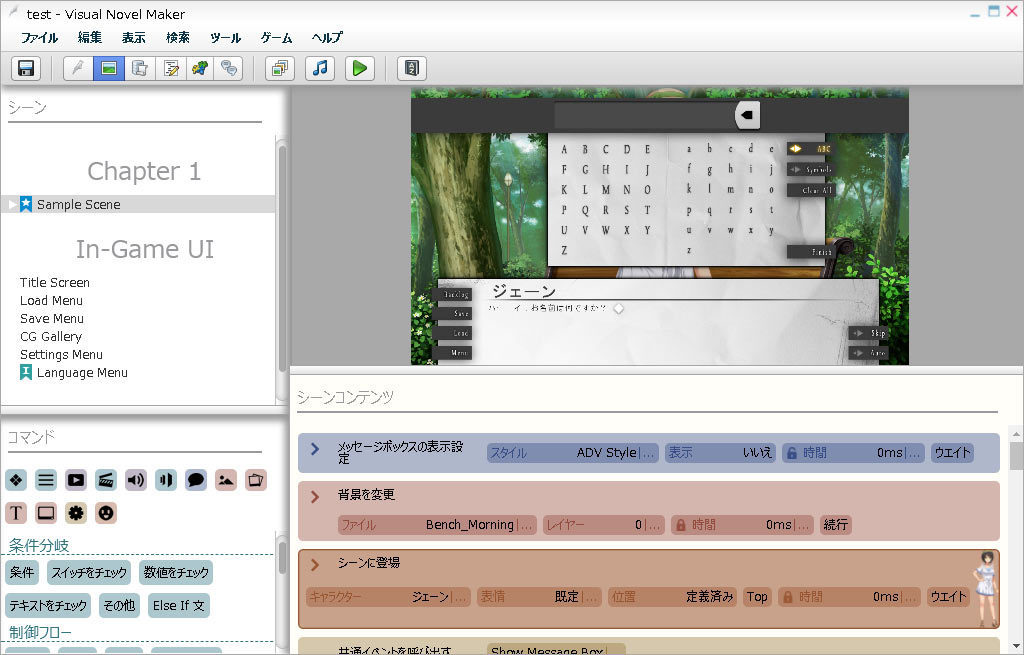This screenshot has height=655, width=1024.
Task: Add the 条件 command
Action: coord(22,572)
